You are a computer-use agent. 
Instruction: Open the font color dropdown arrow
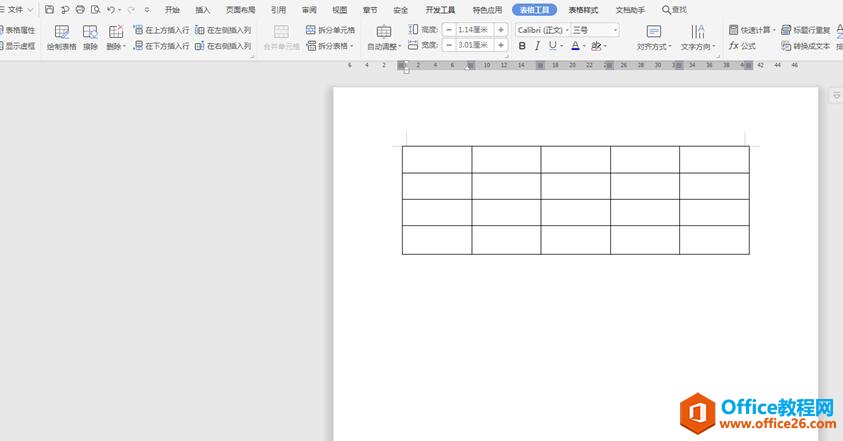(584, 46)
